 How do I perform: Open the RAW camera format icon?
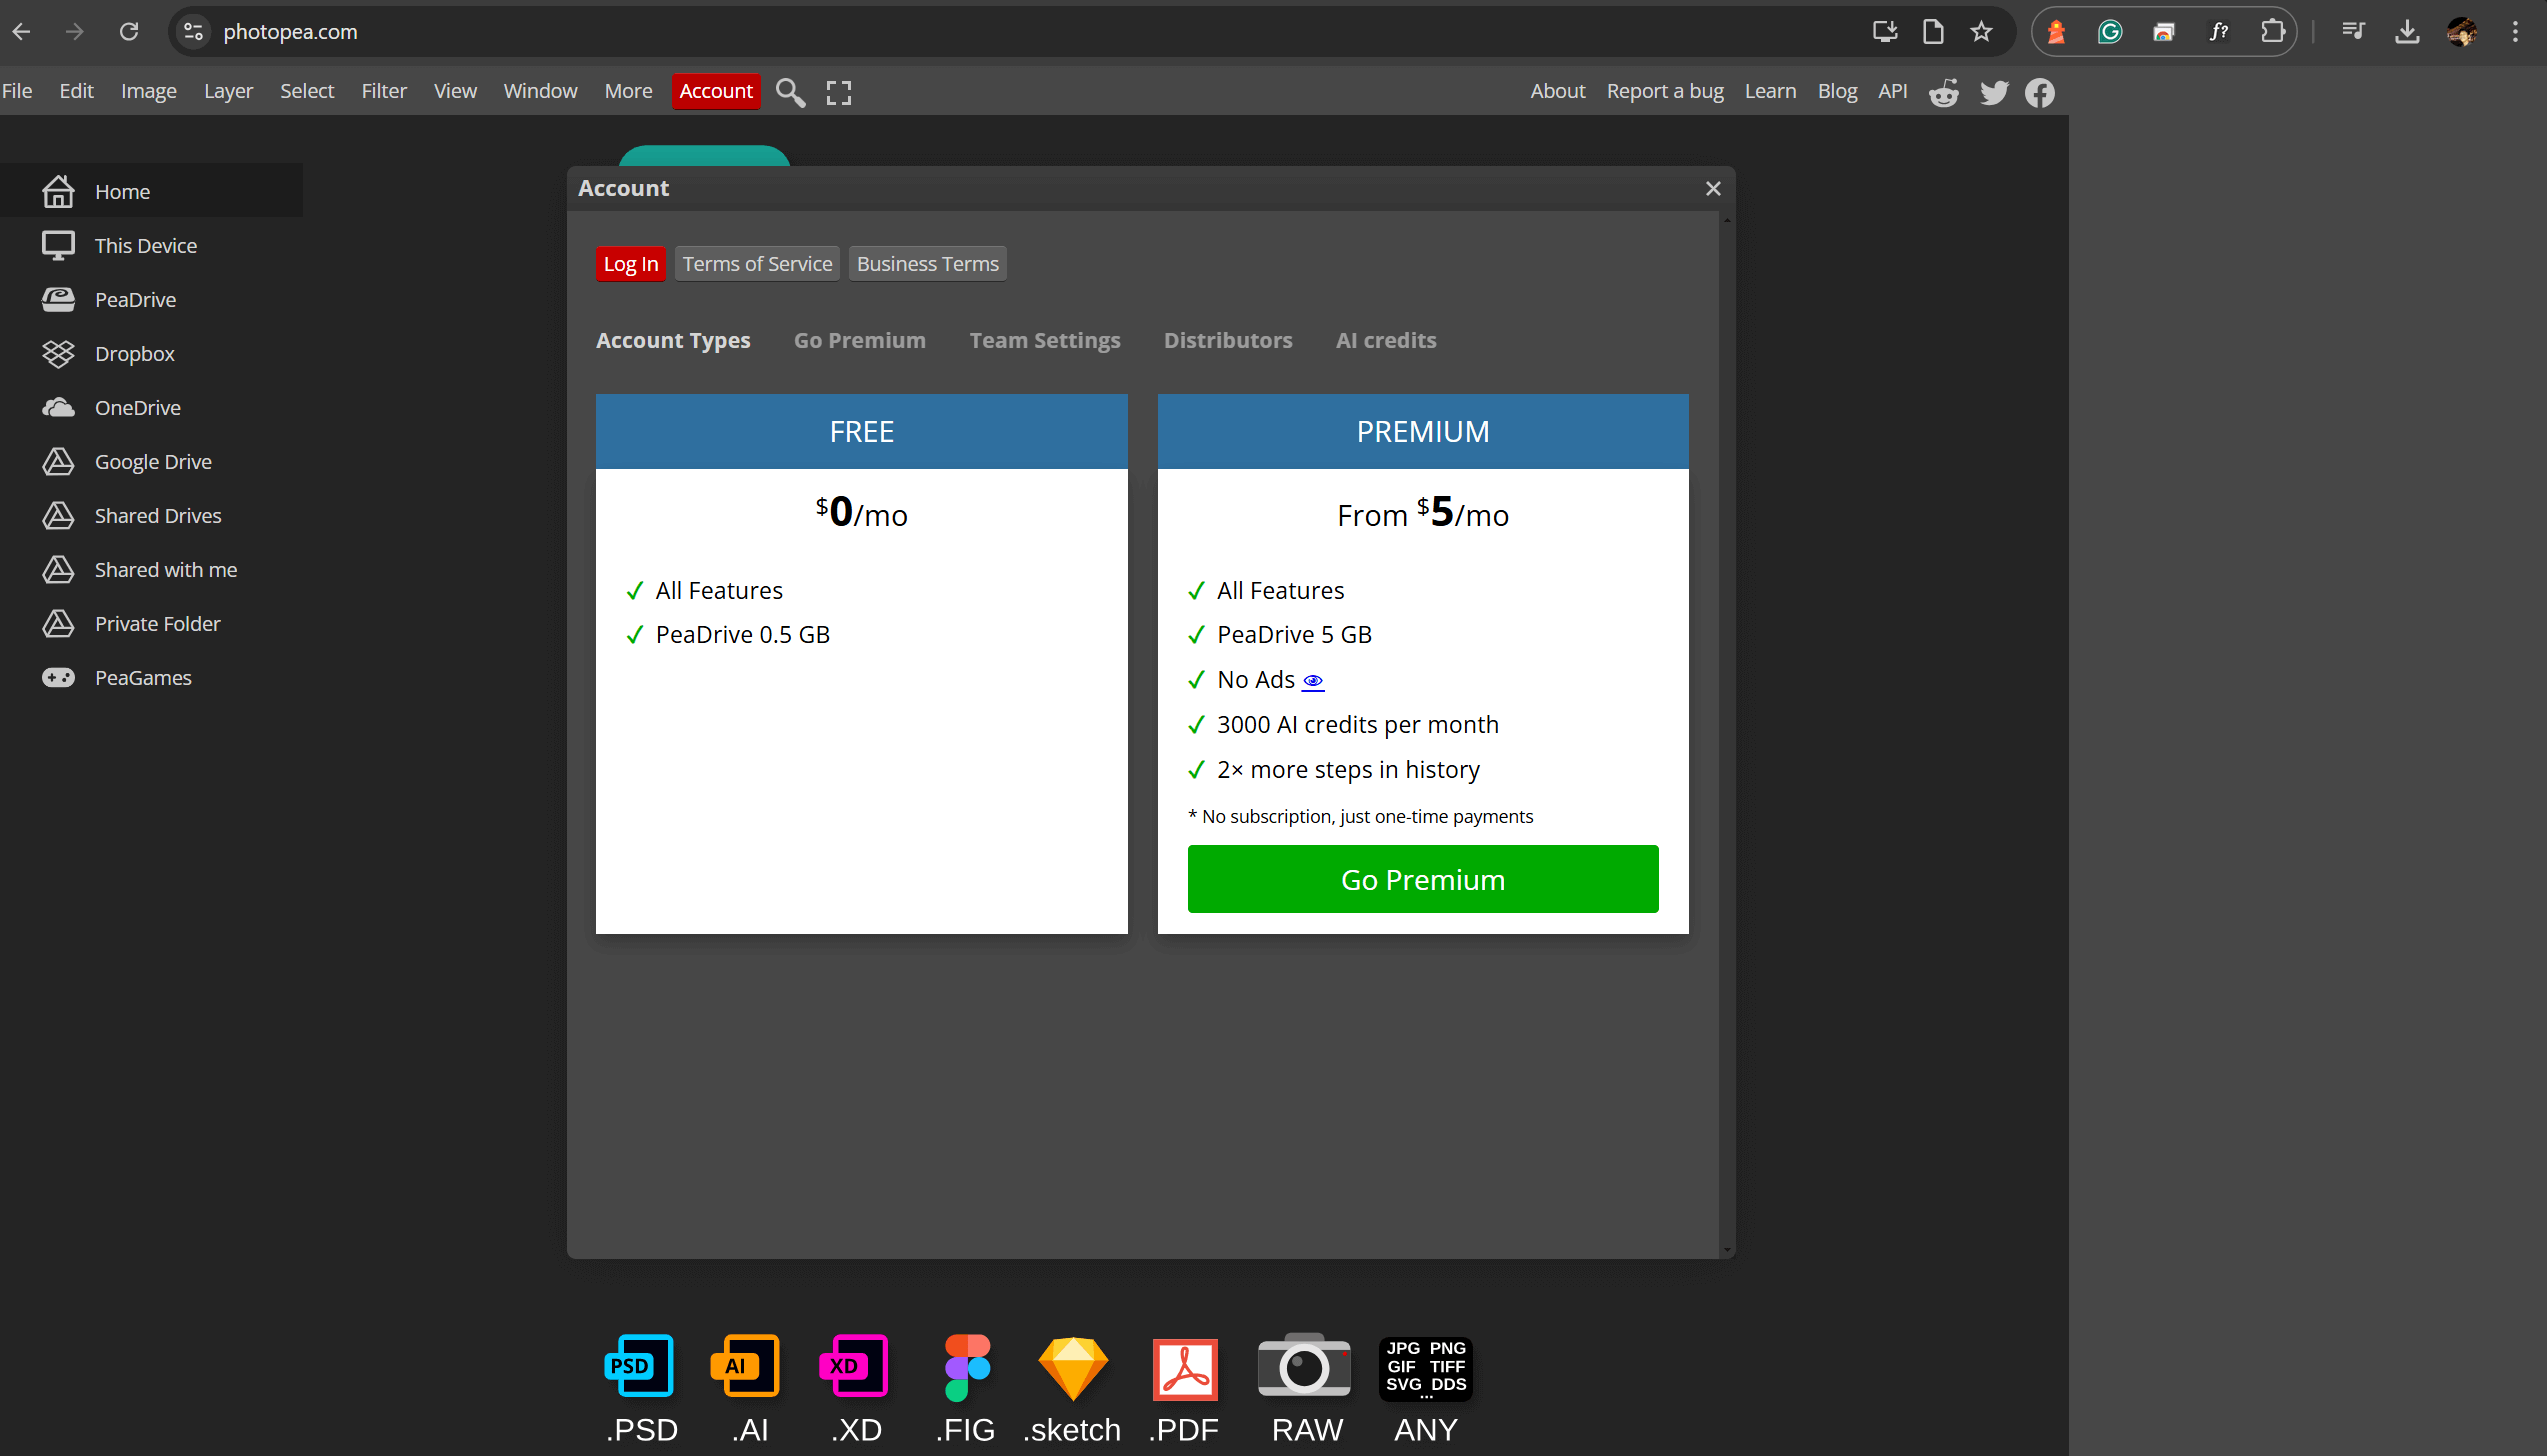(x=1304, y=1365)
